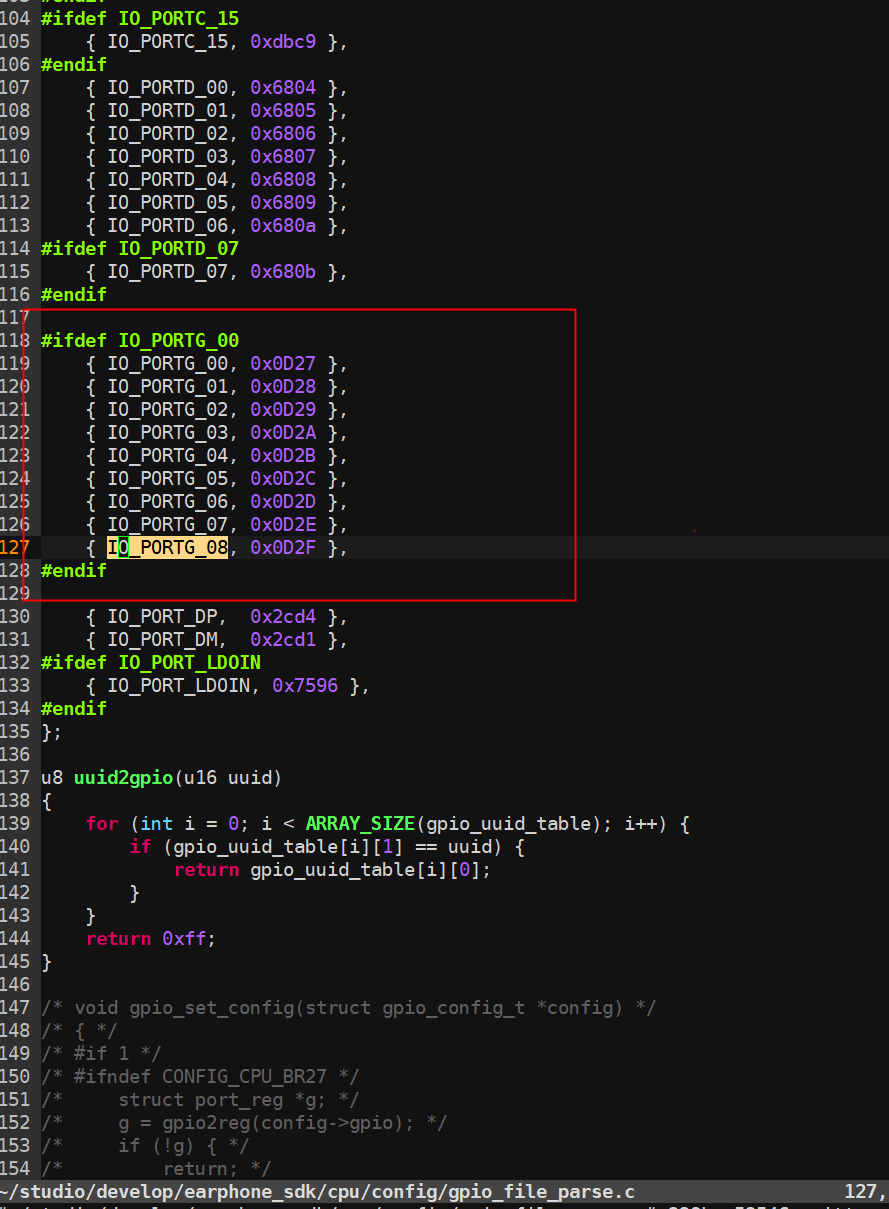Select IO_PORTG_07 entry name
Screen dimensions: 889x1209
click(168, 525)
